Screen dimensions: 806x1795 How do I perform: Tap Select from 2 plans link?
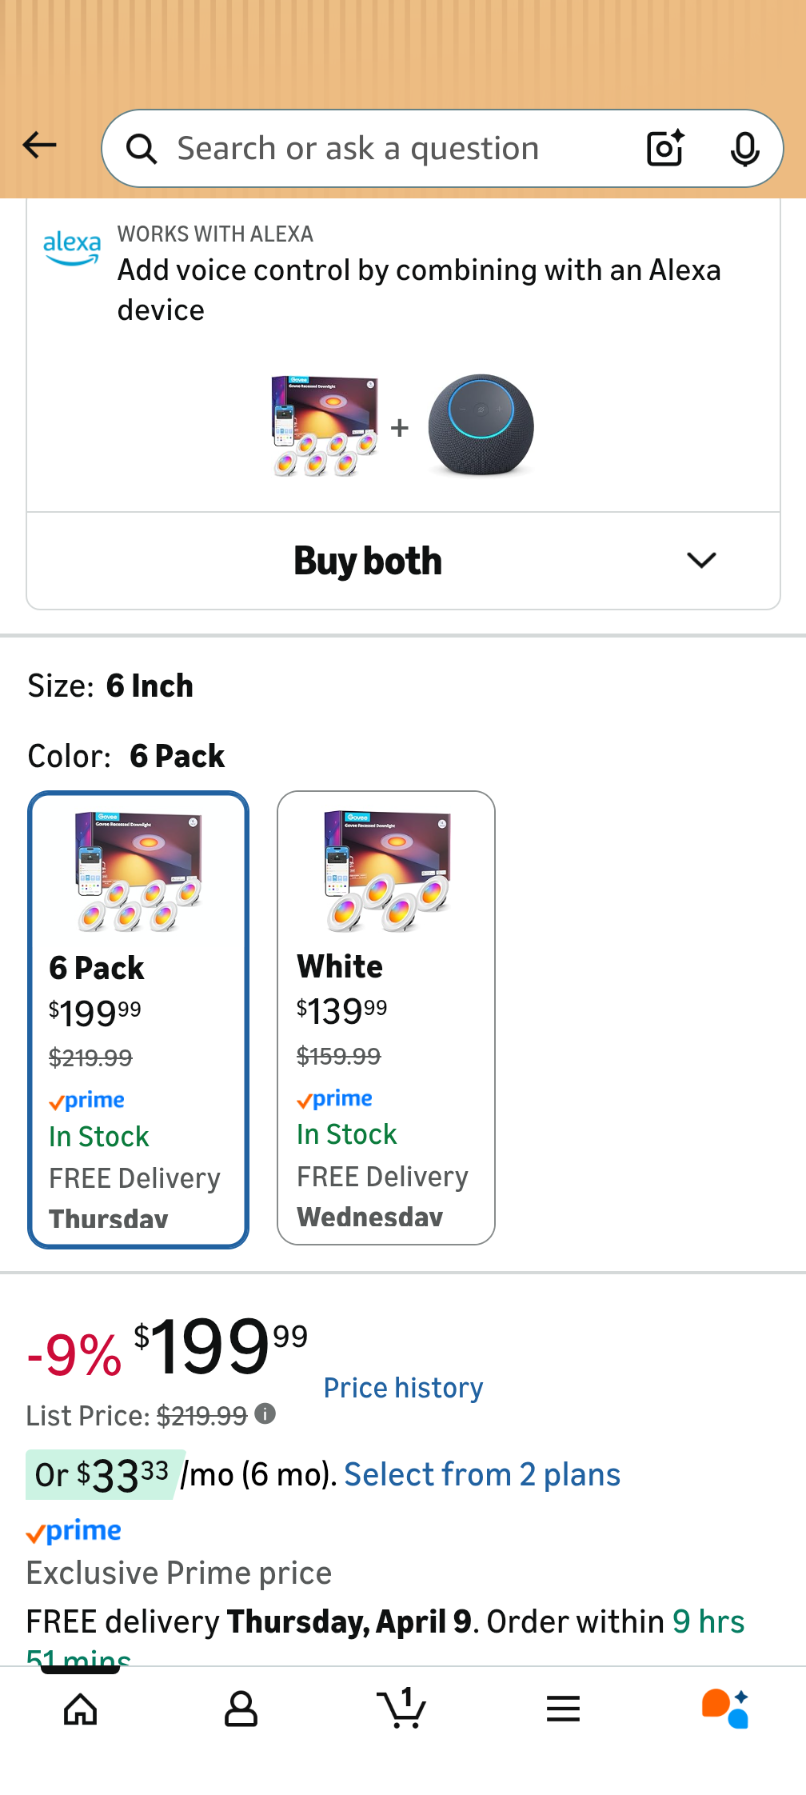coord(482,1475)
